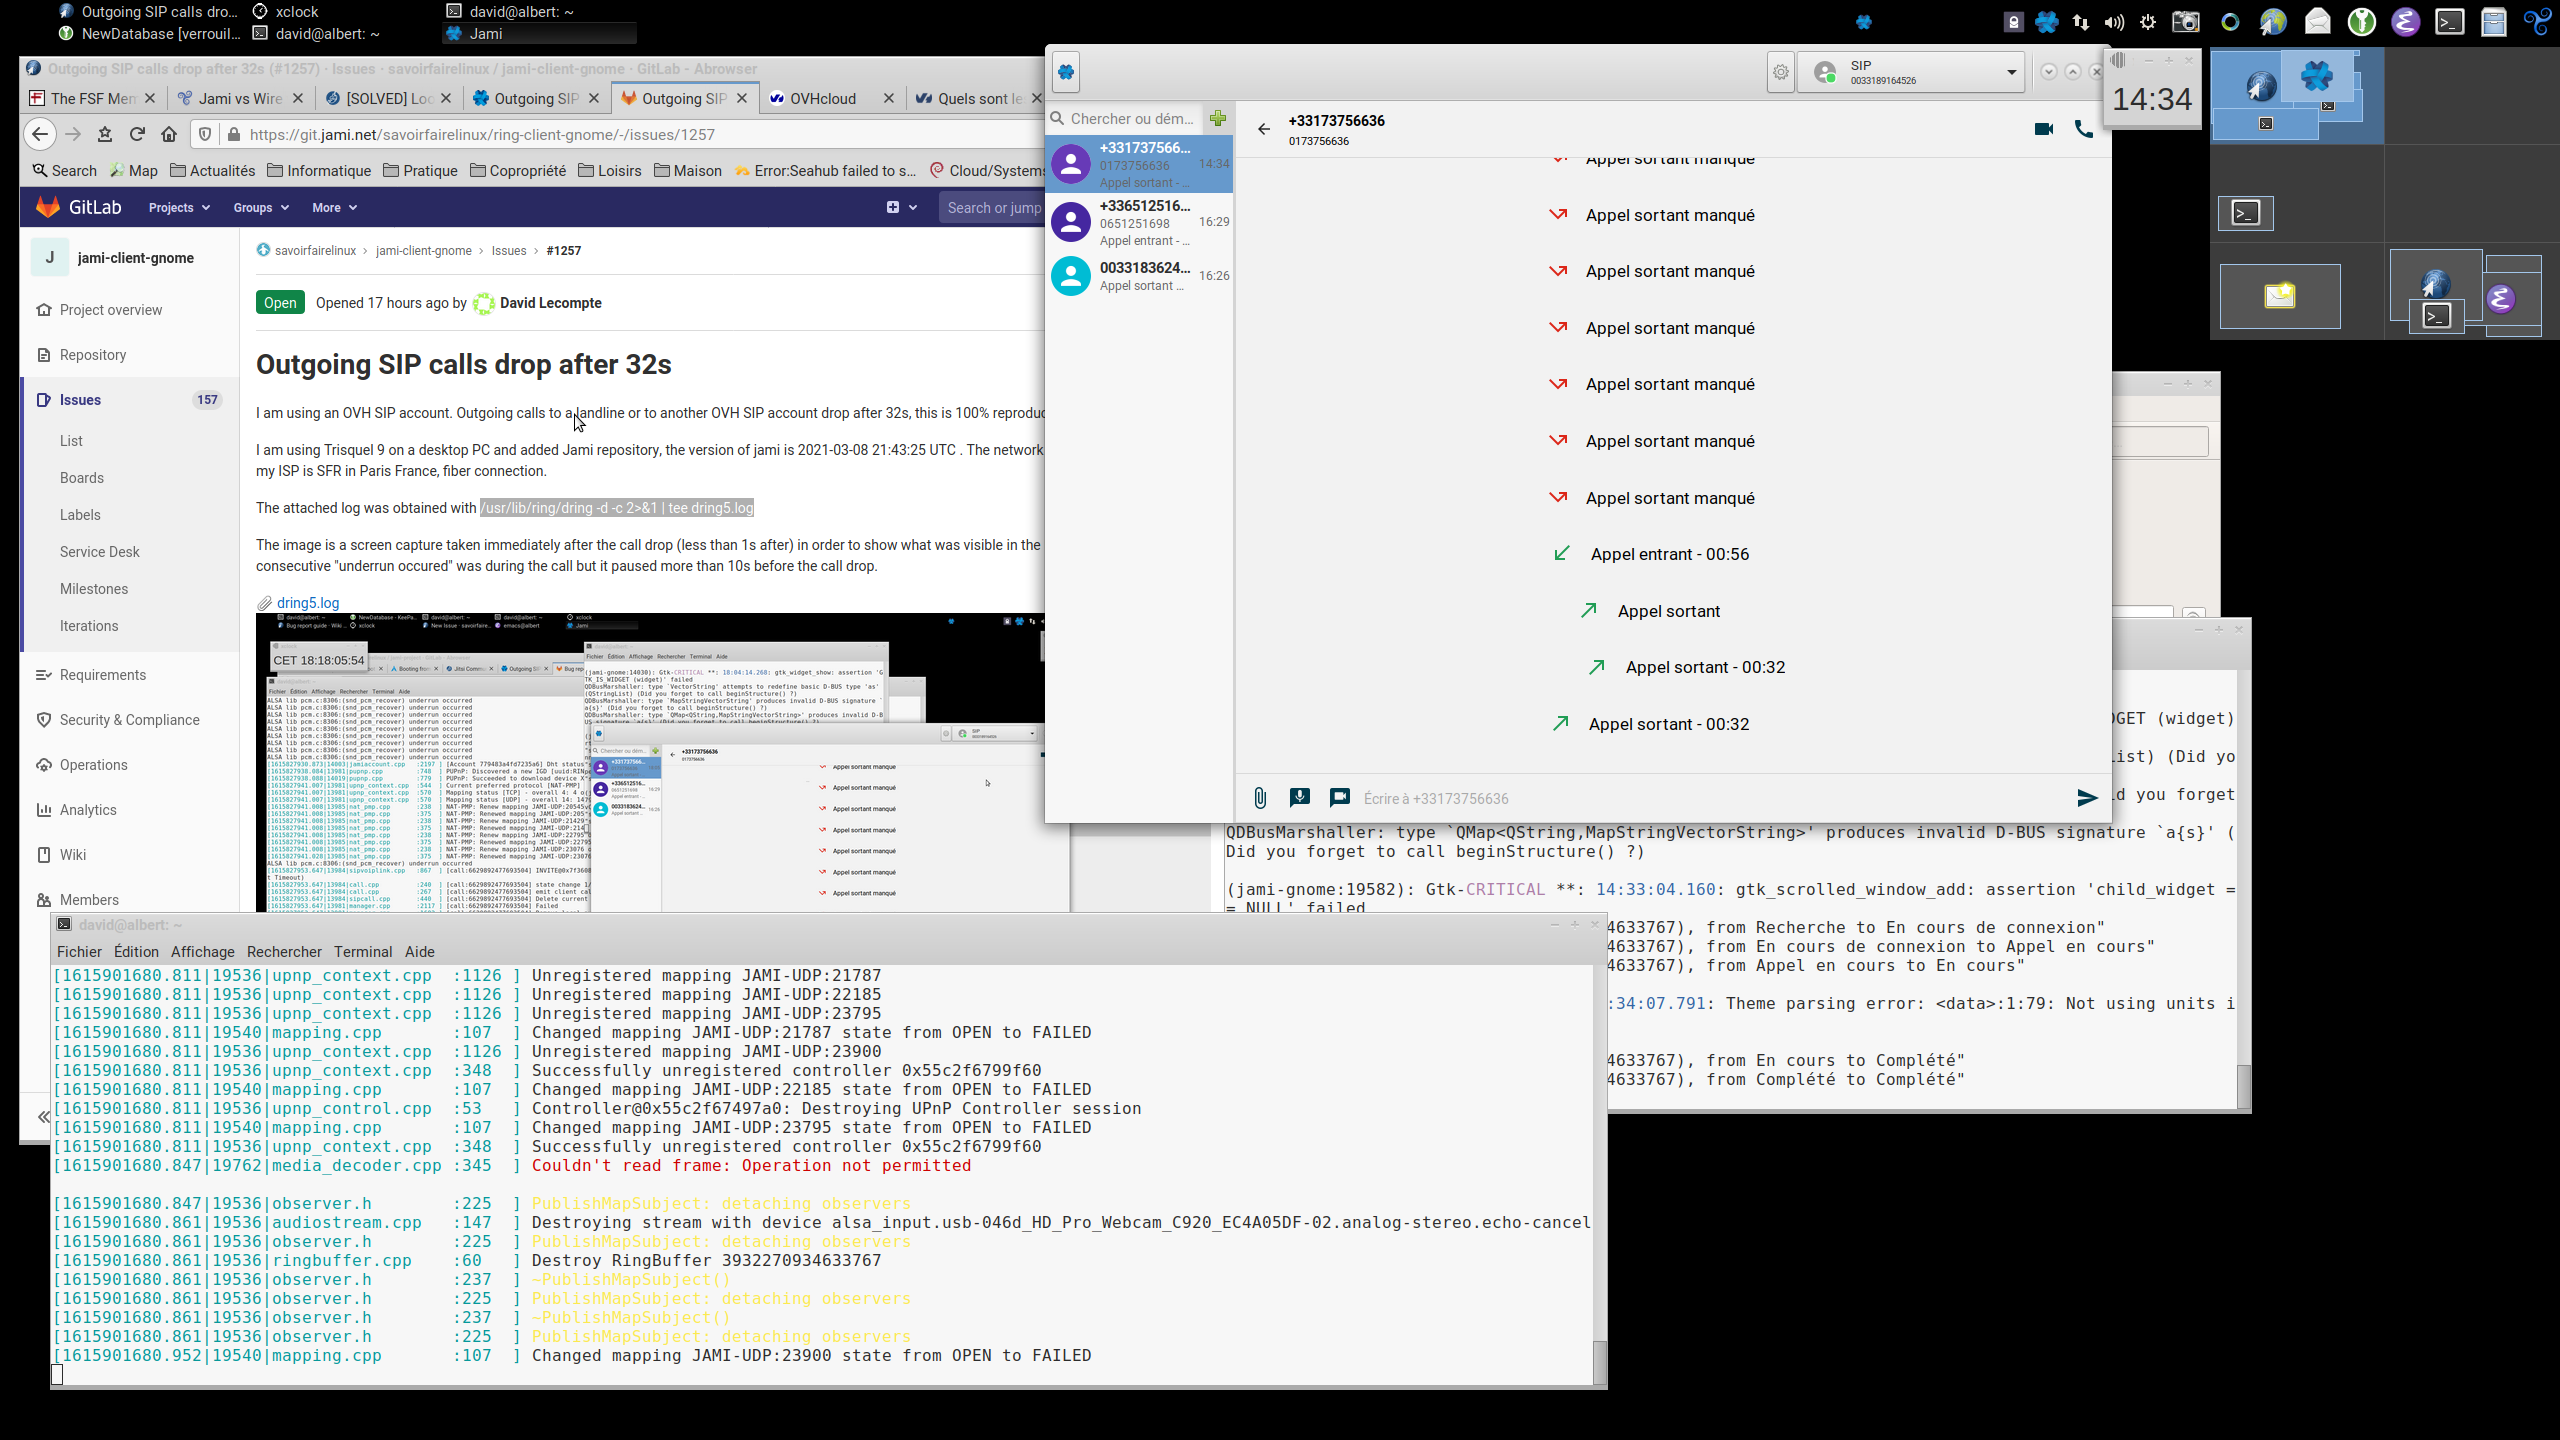The height and width of the screenshot is (1440, 2560).
Task: Select +336512516 conversation in Jami list
Action: coord(1140,222)
